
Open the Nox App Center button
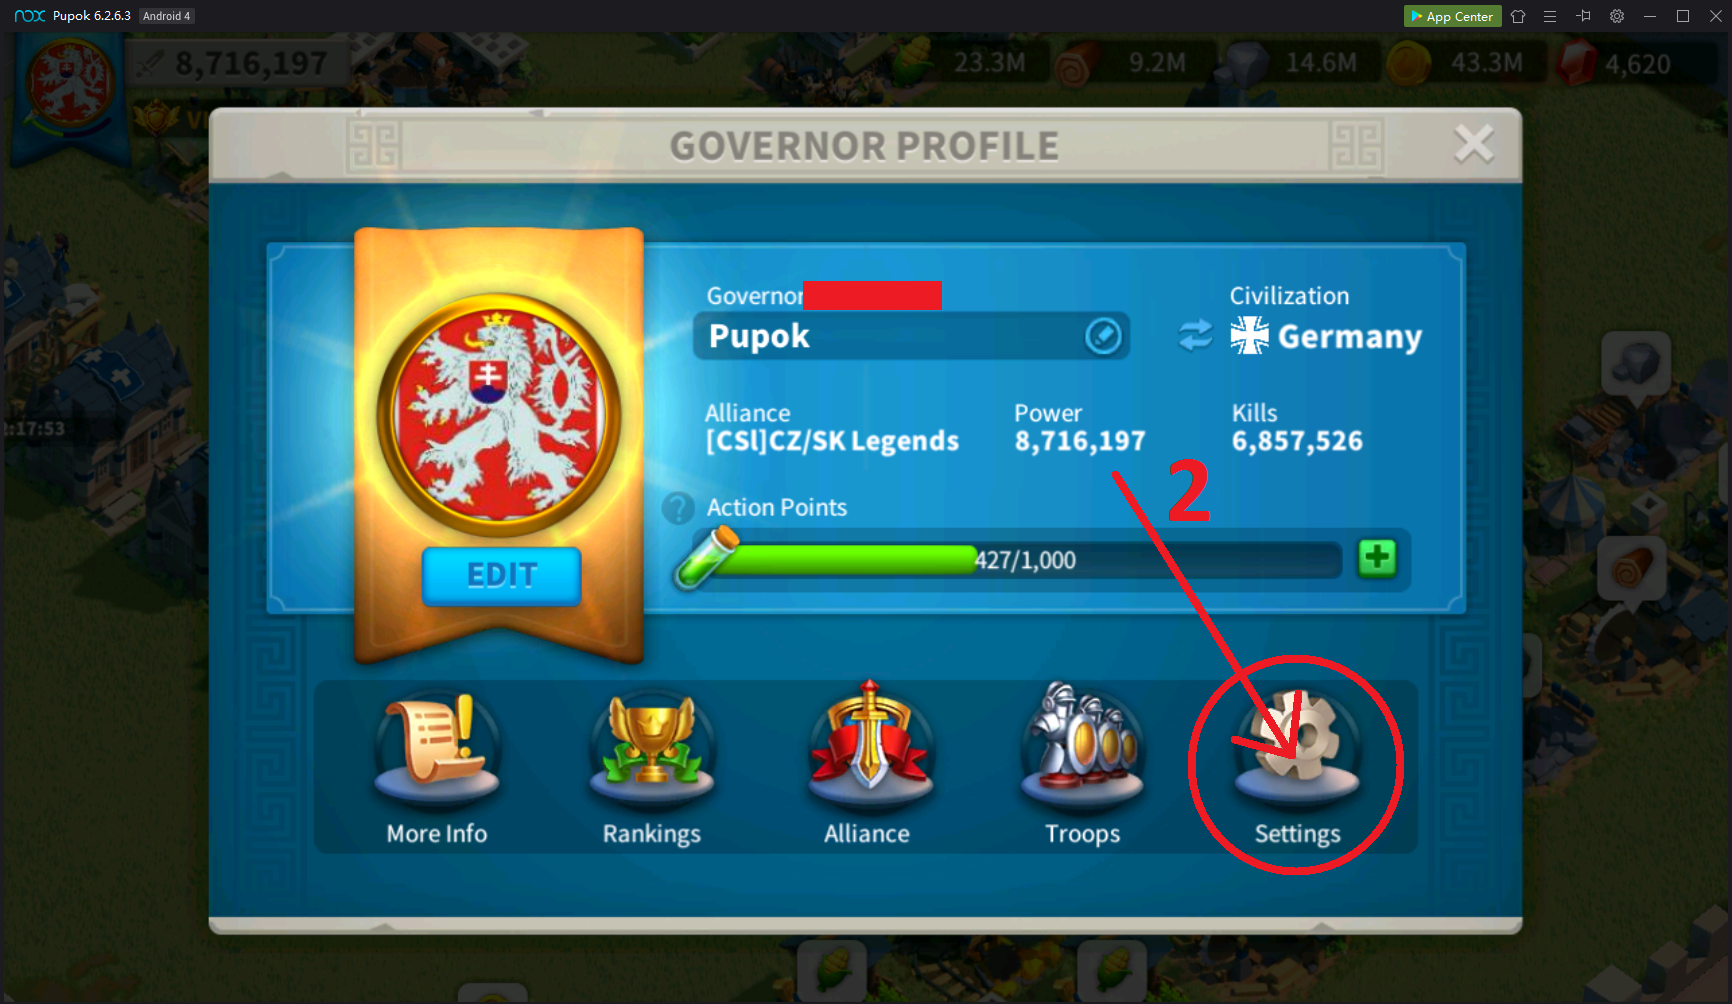point(1452,16)
